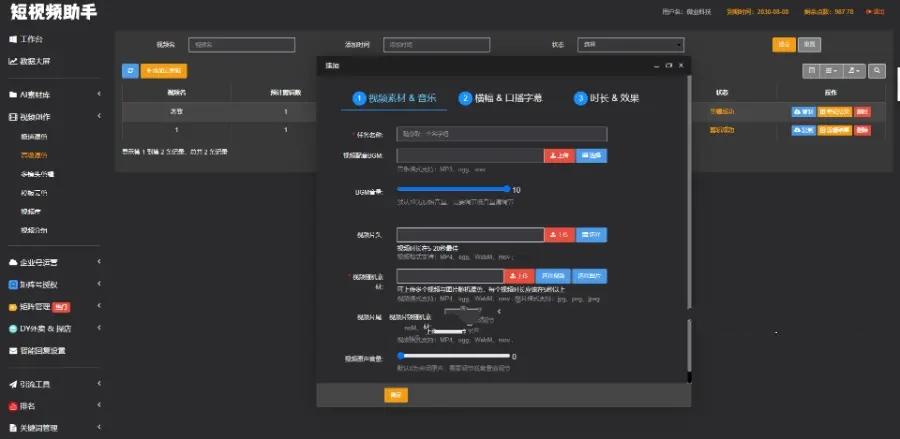This screenshot has height=439, width=900.
Task: Select the orange highlighted submenu item under 视频创作
Action: [x=34, y=155]
